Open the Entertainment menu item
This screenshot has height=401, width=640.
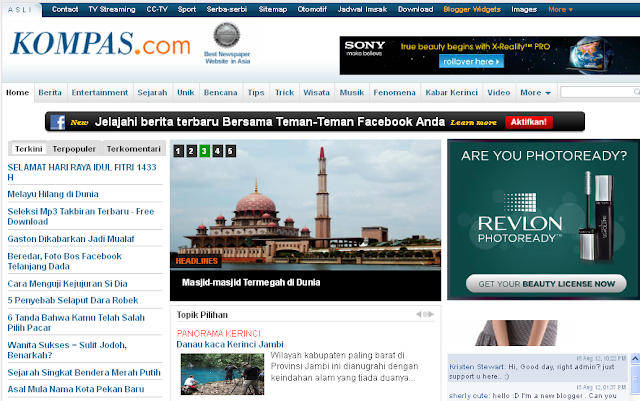pos(100,93)
